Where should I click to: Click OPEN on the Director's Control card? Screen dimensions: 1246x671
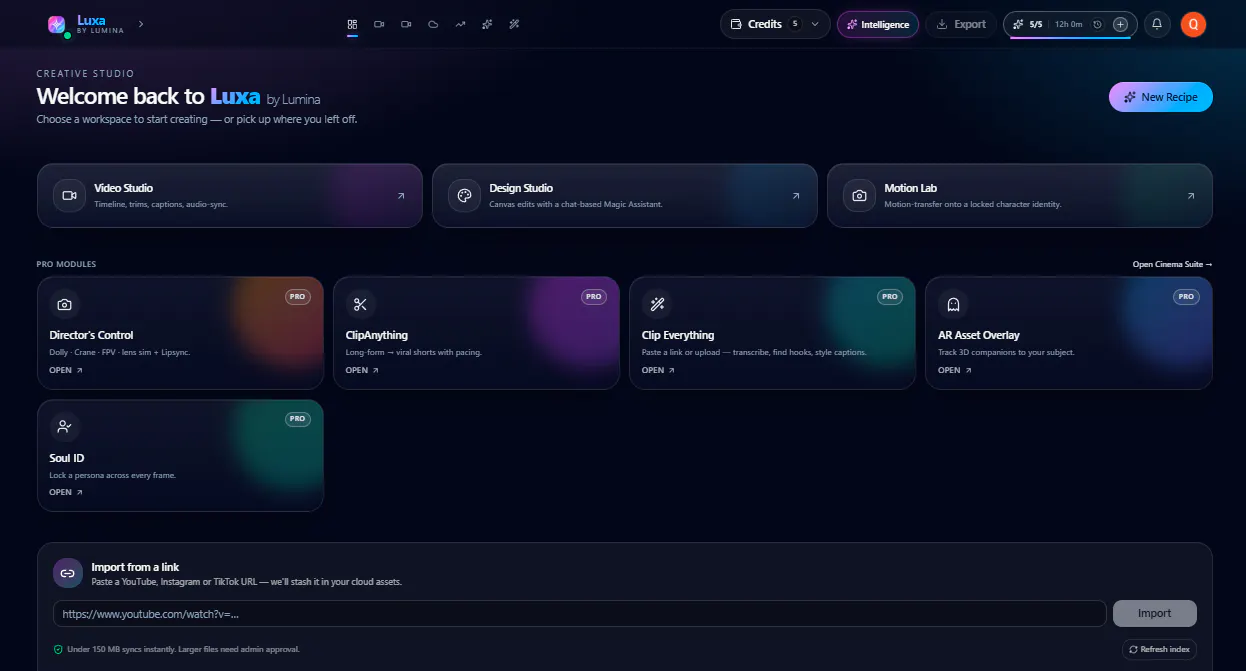[x=66, y=370]
